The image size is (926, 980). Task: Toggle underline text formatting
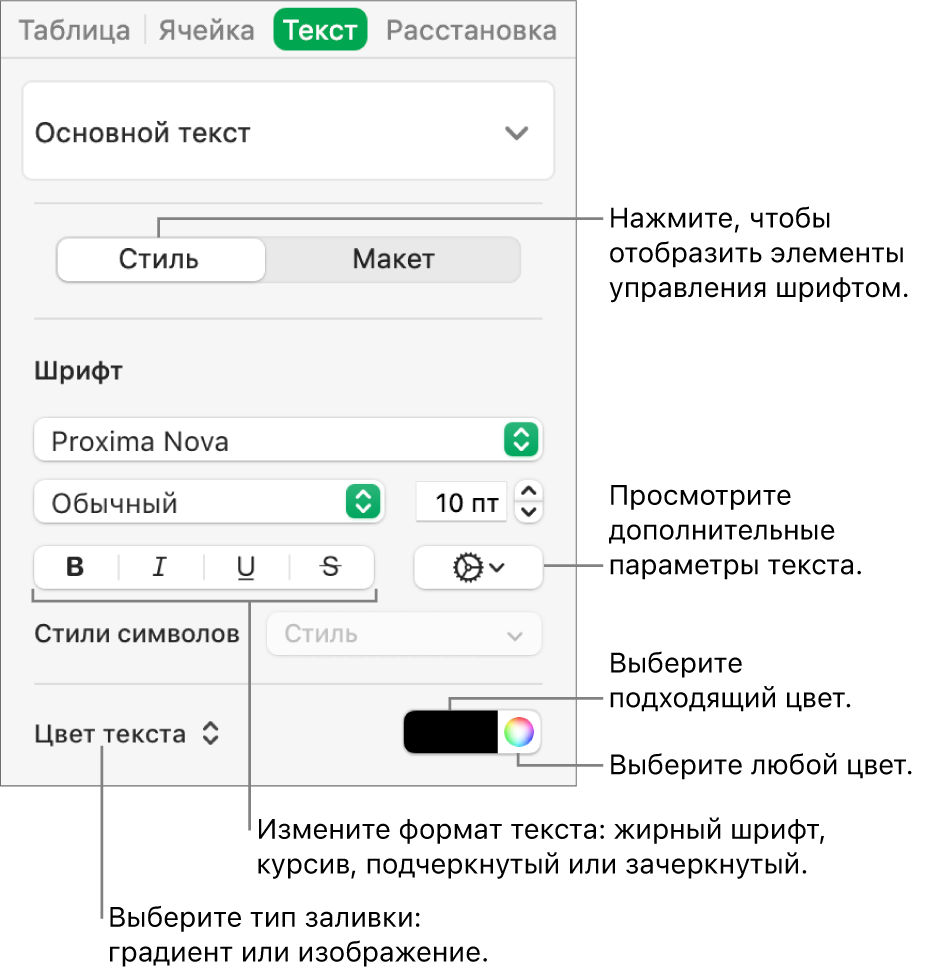[x=246, y=567]
